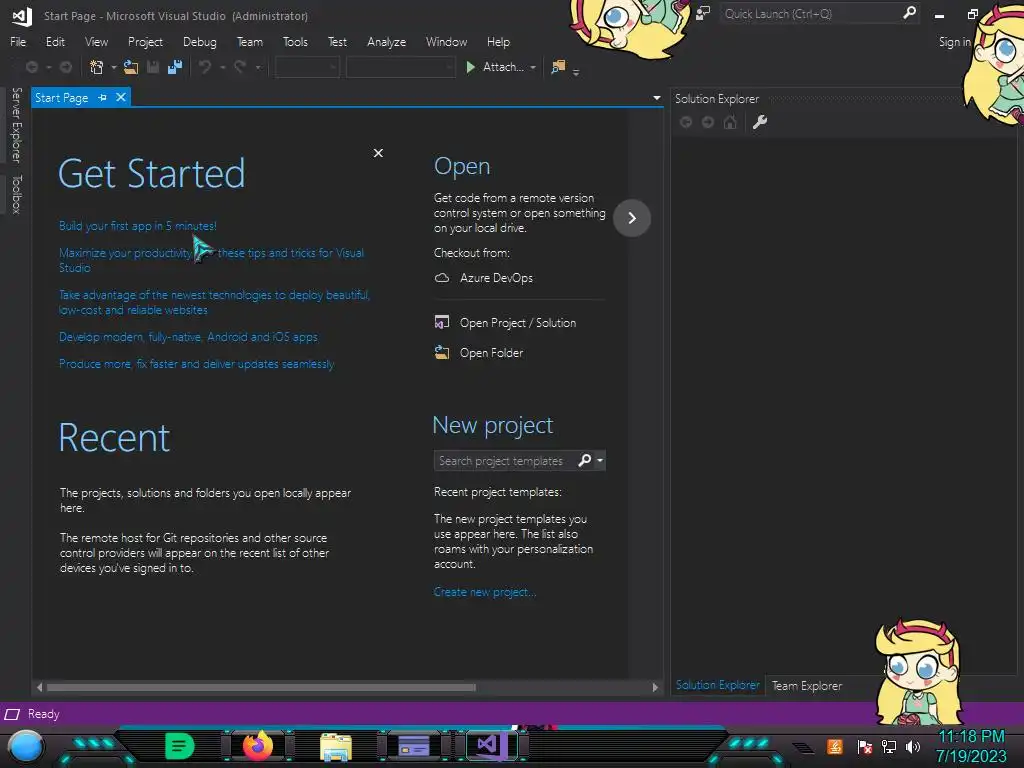The image size is (1024, 768).
Task: Open the Edit menu
Action: pyautogui.click(x=56, y=42)
